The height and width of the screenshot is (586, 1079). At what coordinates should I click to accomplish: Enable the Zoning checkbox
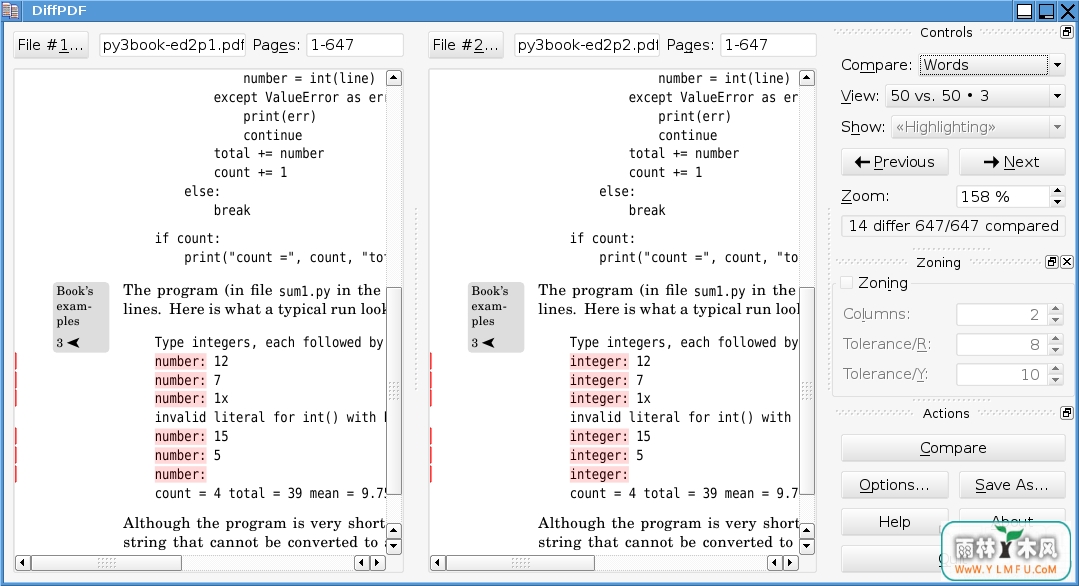[847, 283]
